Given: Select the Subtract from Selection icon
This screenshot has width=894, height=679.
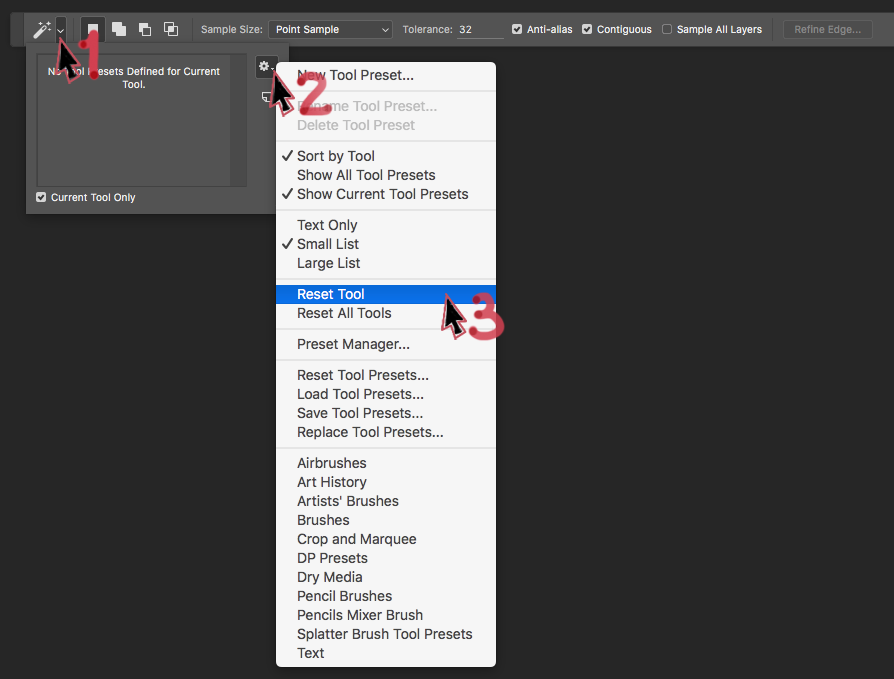Looking at the screenshot, I should tap(145, 29).
